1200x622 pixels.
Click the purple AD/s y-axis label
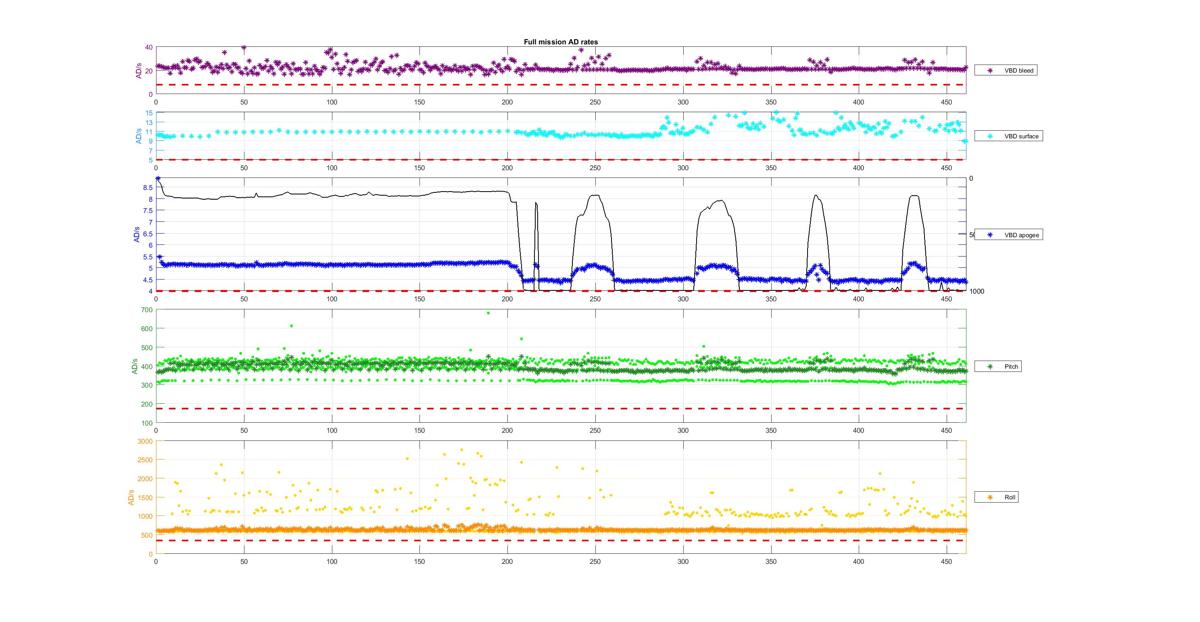[x=139, y=71]
